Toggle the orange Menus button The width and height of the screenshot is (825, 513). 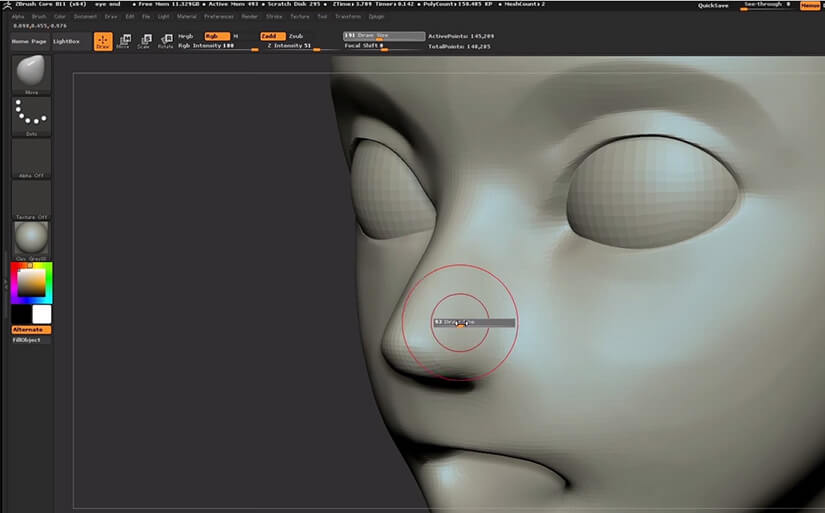click(810, 5)
